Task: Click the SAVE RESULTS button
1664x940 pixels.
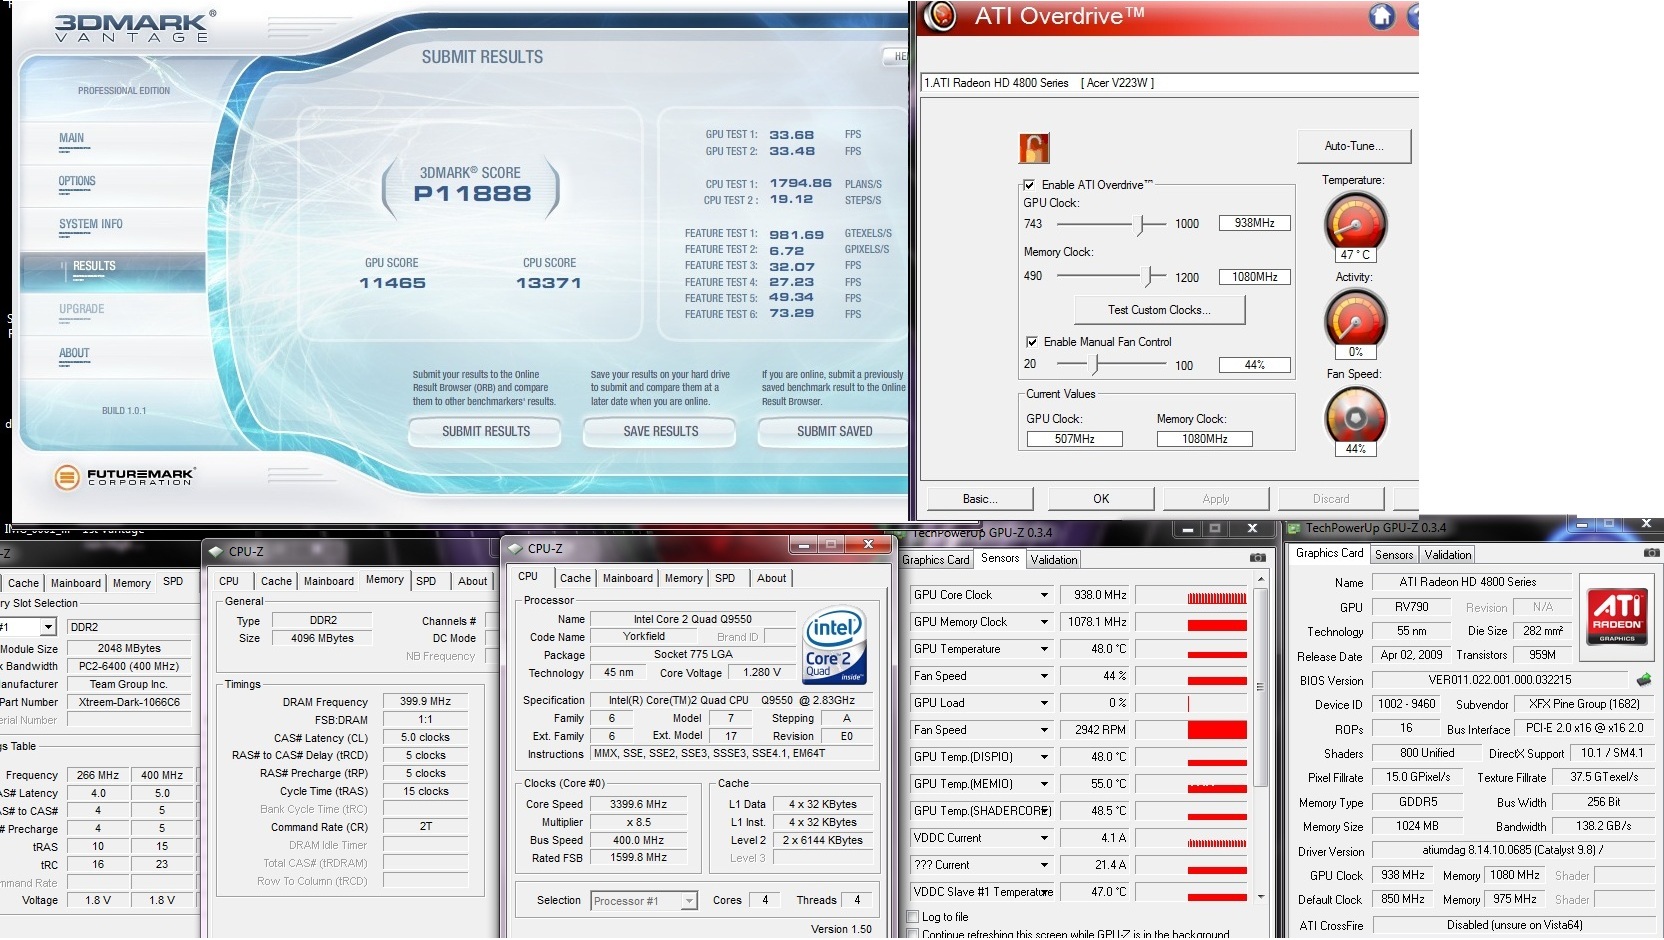Action: point(660,432)
